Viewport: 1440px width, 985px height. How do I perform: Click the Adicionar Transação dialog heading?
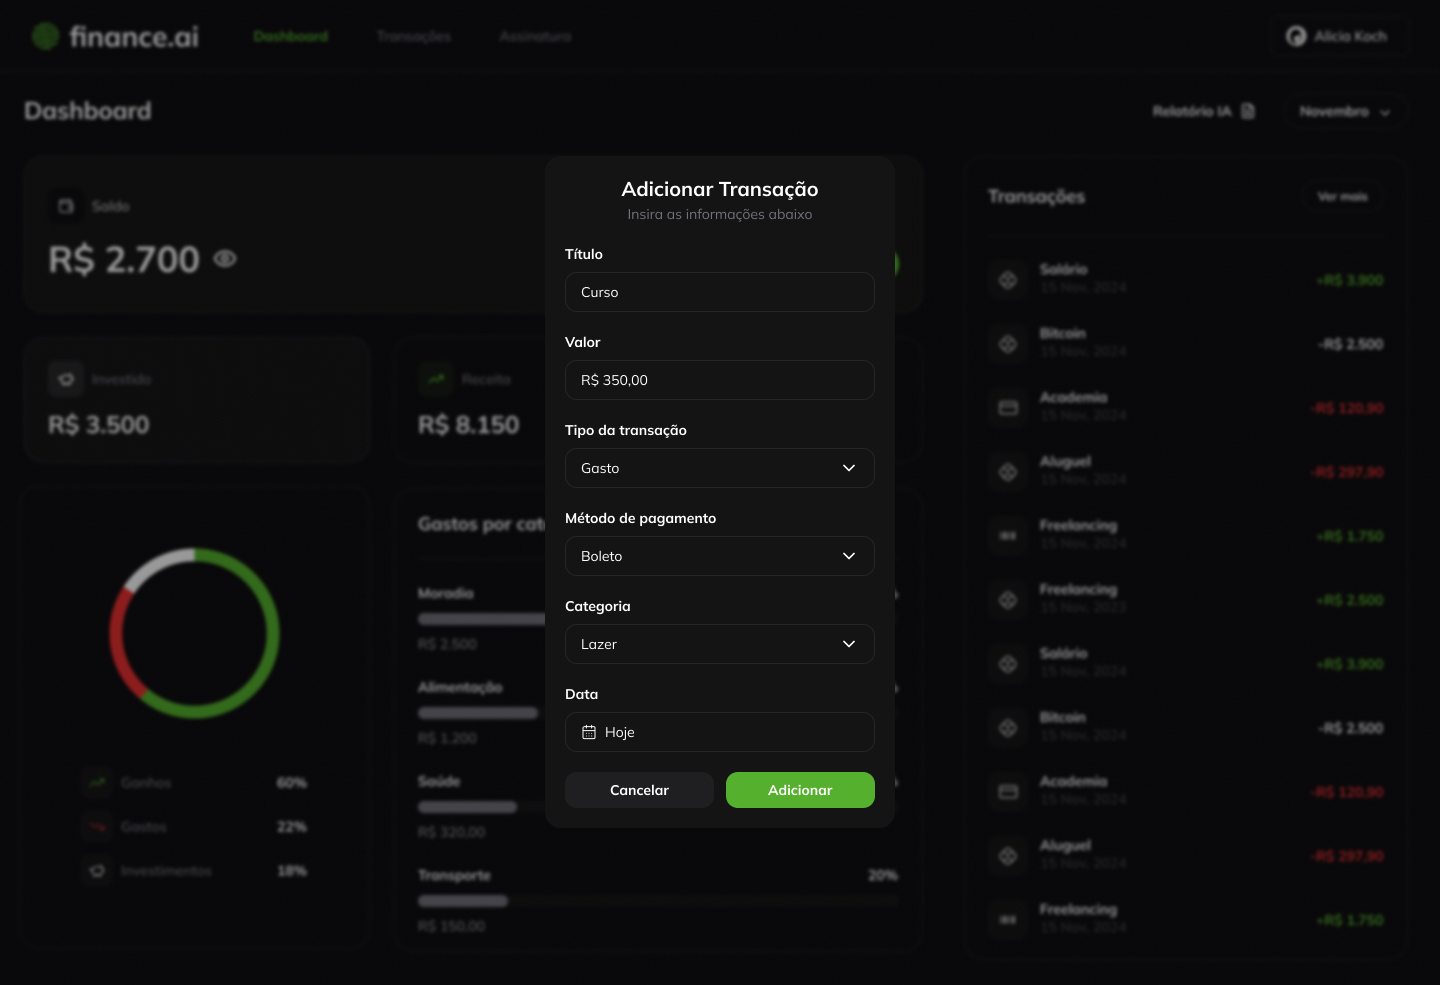720,189
